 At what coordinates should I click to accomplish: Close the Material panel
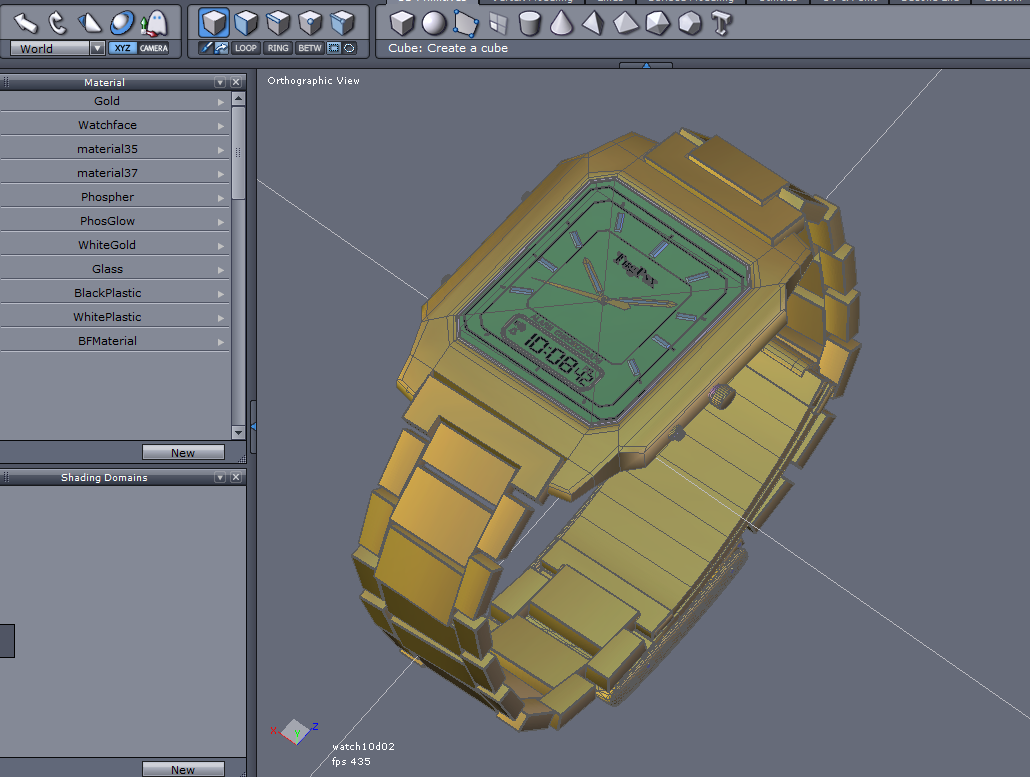pyautogui.click(x=236, y=82)
